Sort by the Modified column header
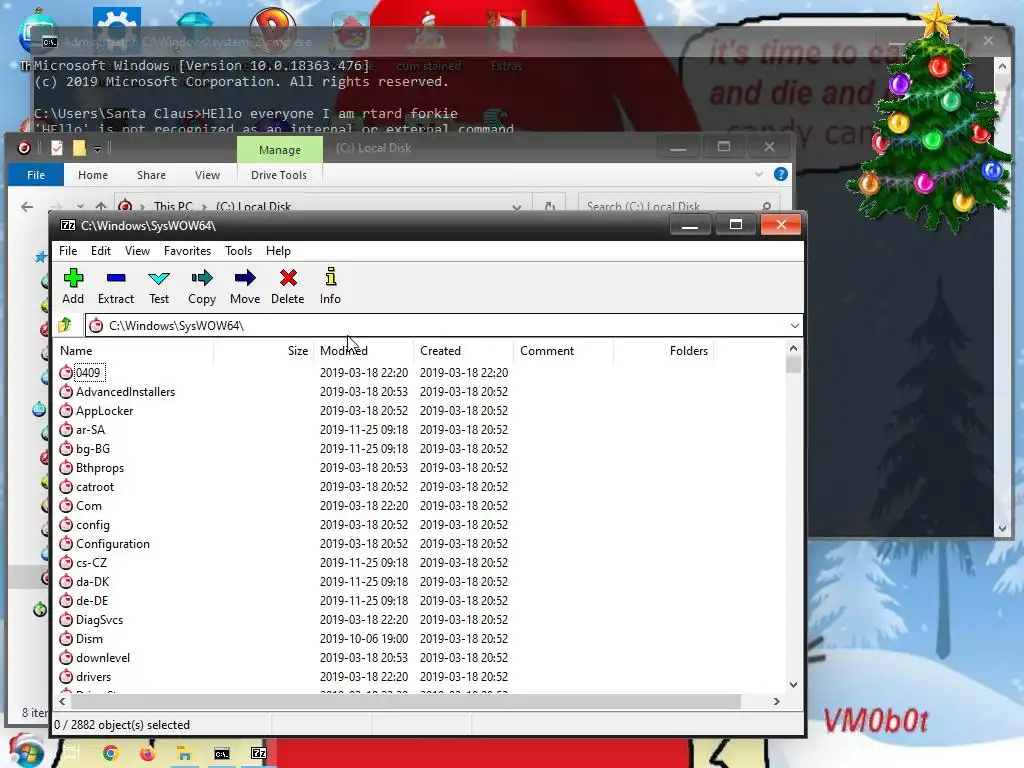Viewport: 1024px width, 768px height. click(x=364, y=351)
